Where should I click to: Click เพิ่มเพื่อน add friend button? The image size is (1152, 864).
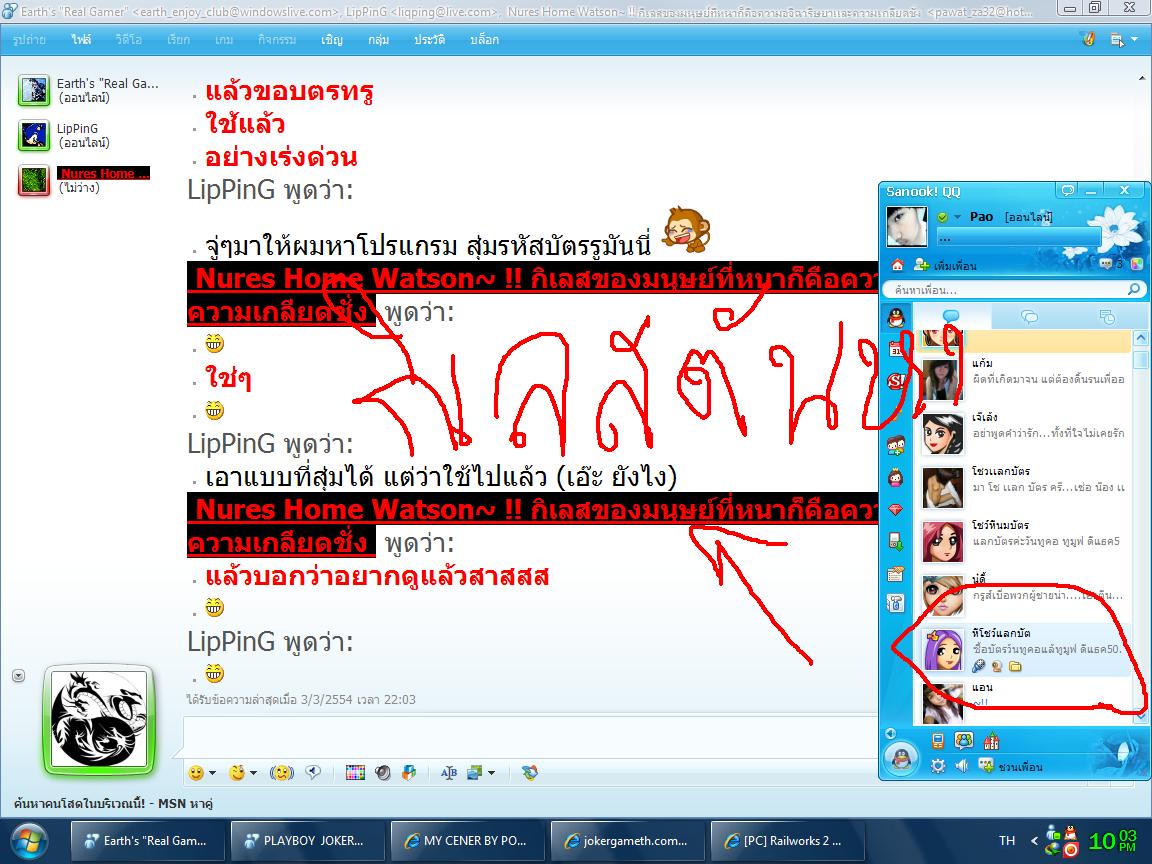coord(946,265)
